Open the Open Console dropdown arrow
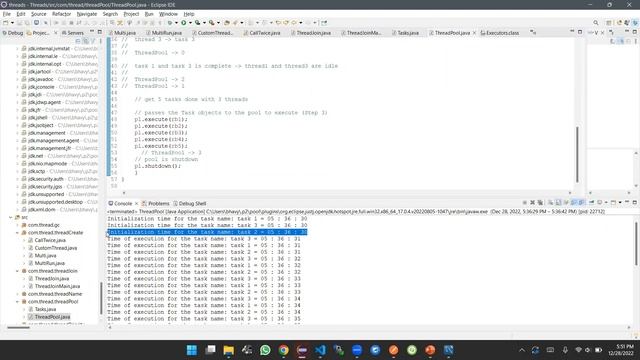This screenshot has width=640, height=360. coord(620,202)
